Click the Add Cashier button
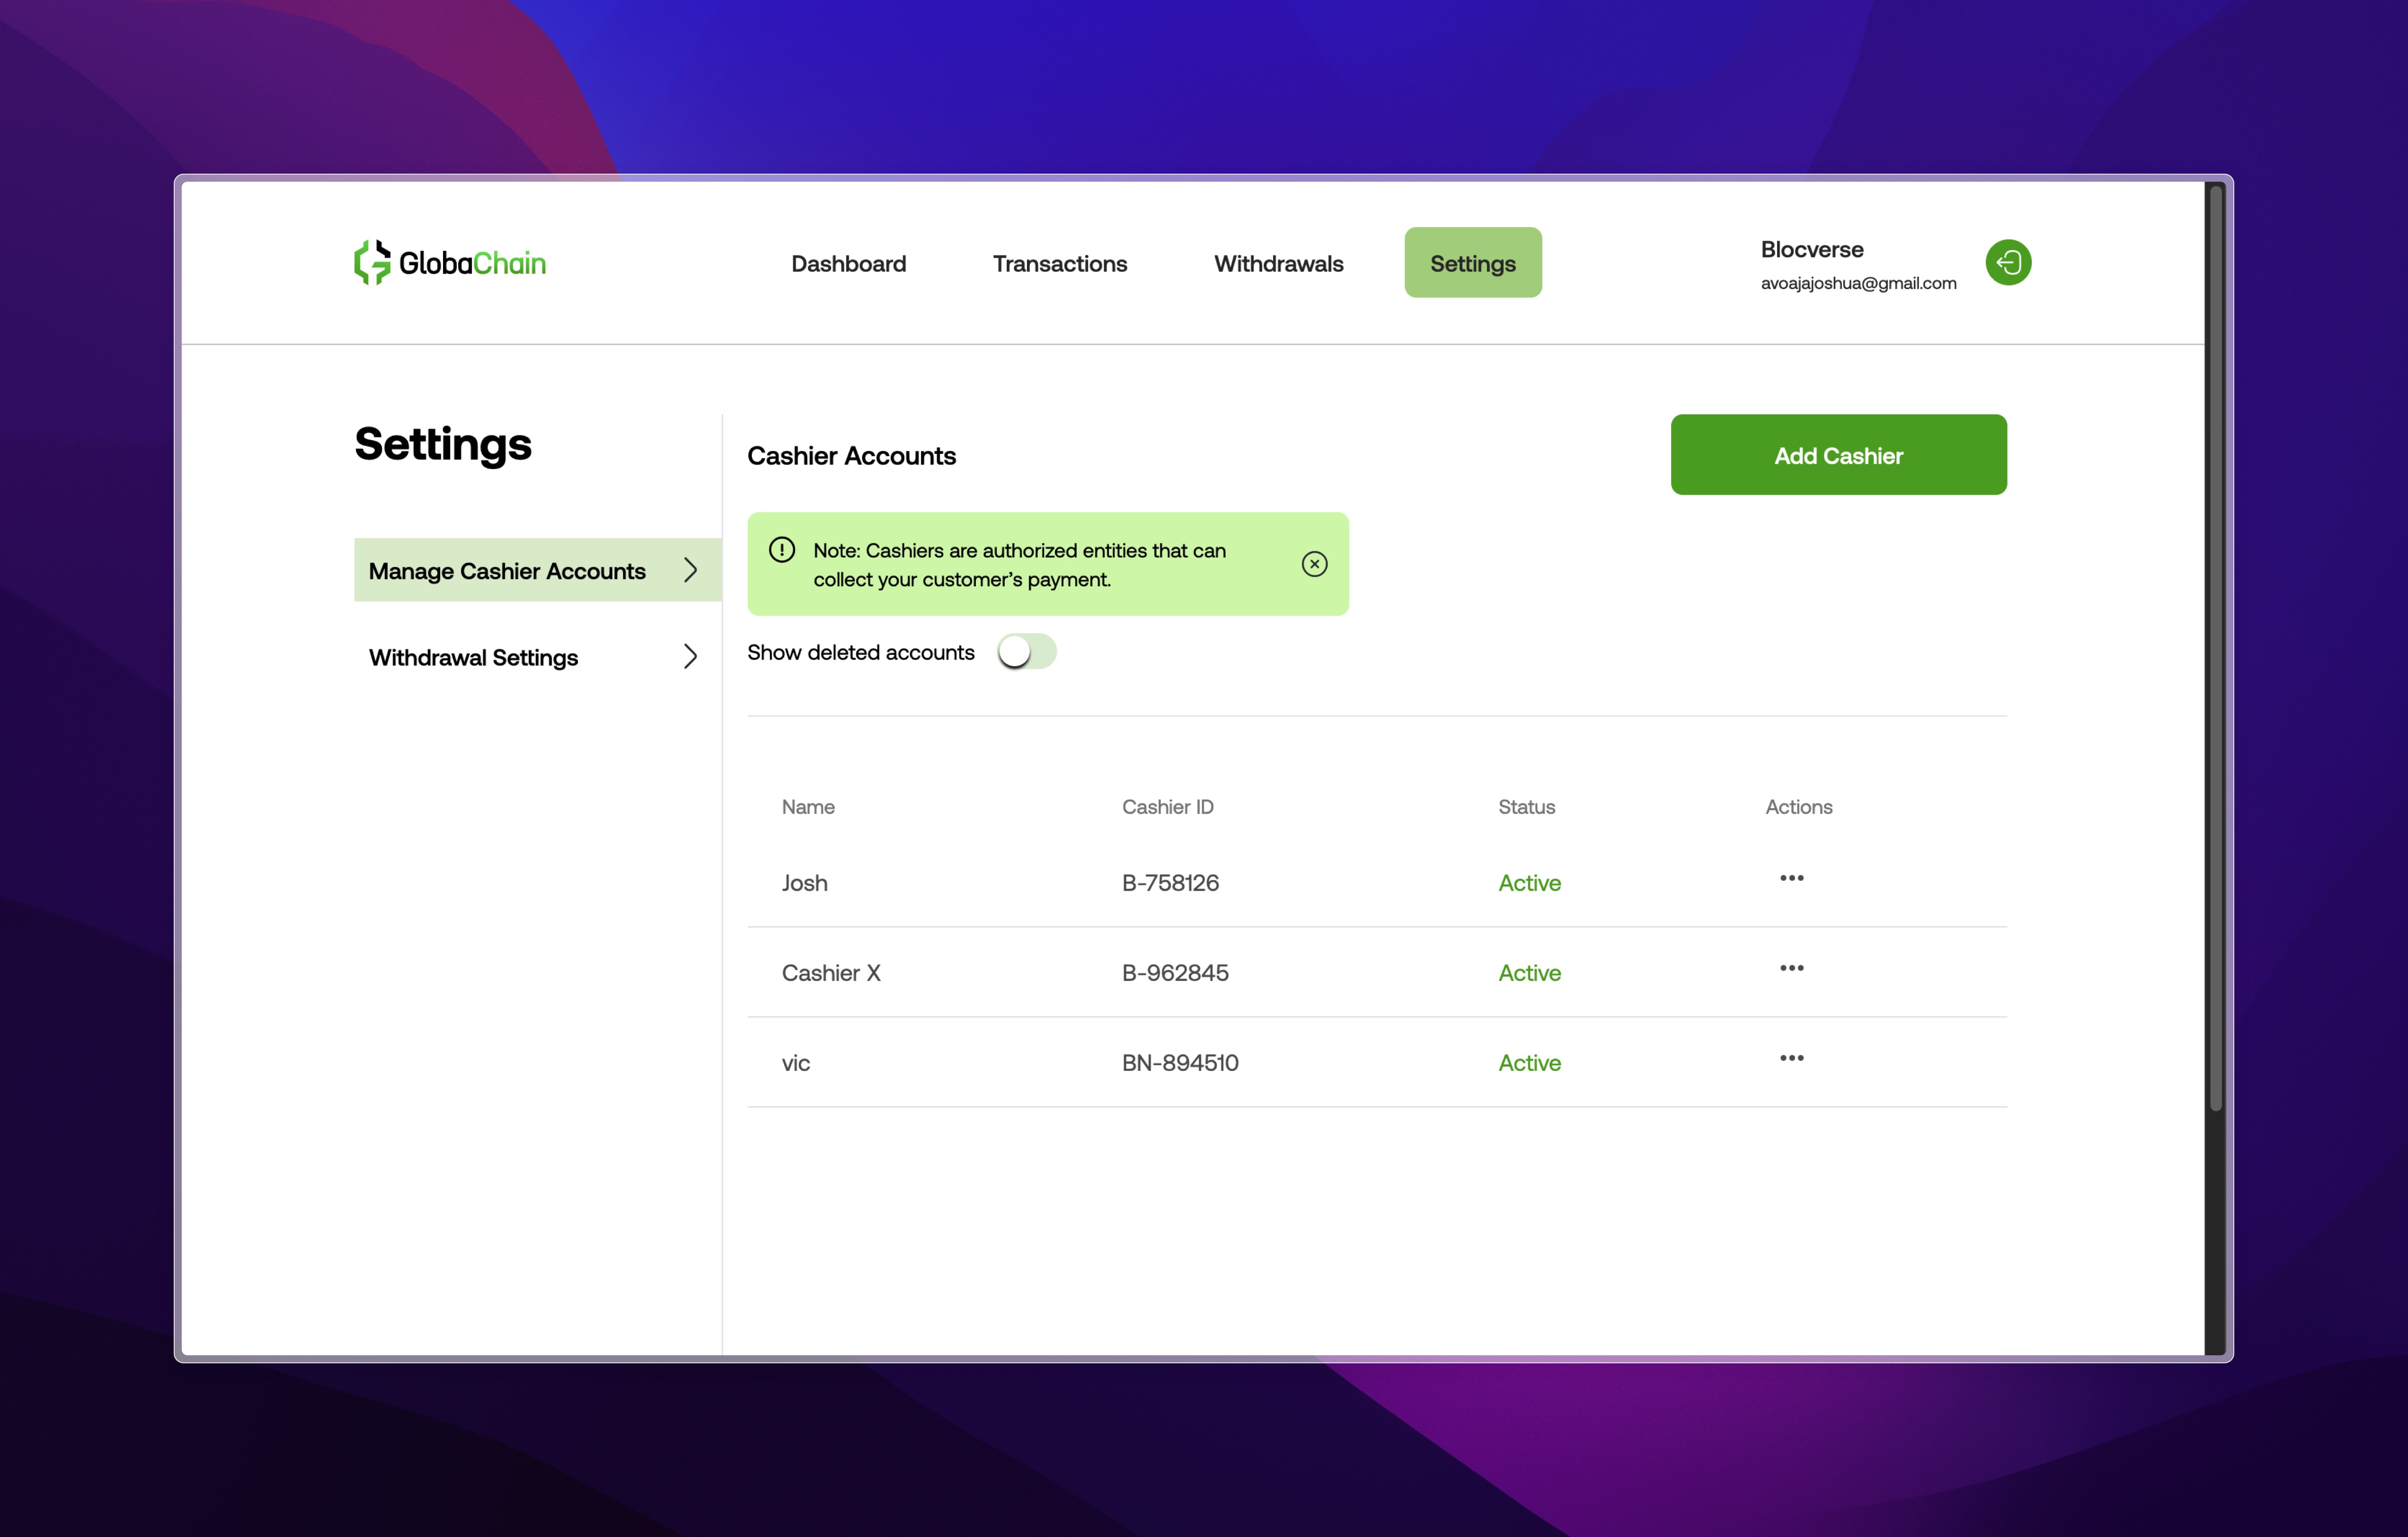Screen dimensions: 2408x1537 (1838, 455)
